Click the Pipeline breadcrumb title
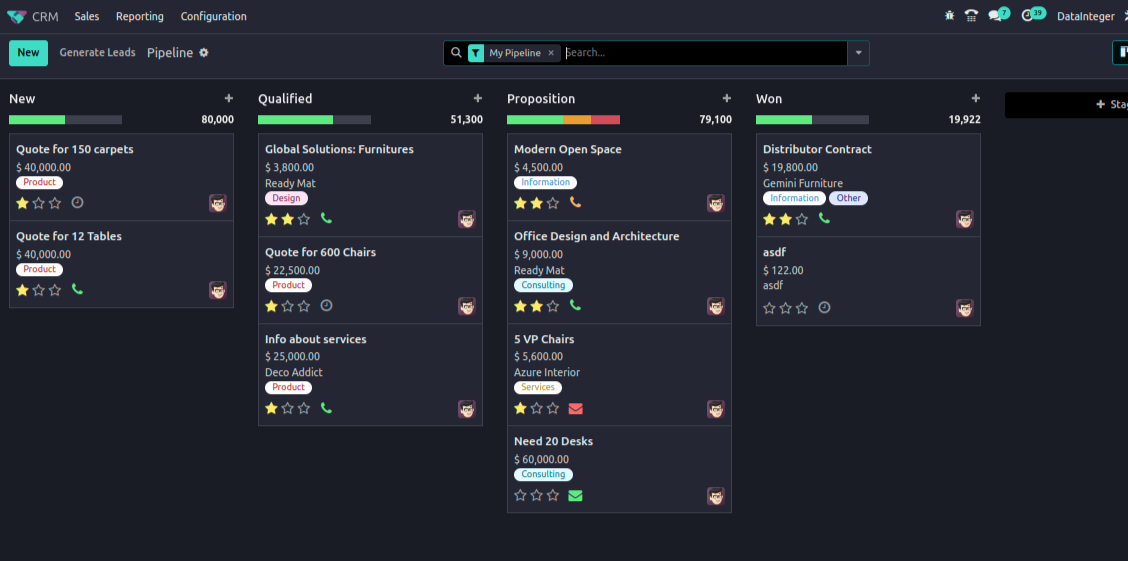This screenshot has width=1128, height=561. 170,53
